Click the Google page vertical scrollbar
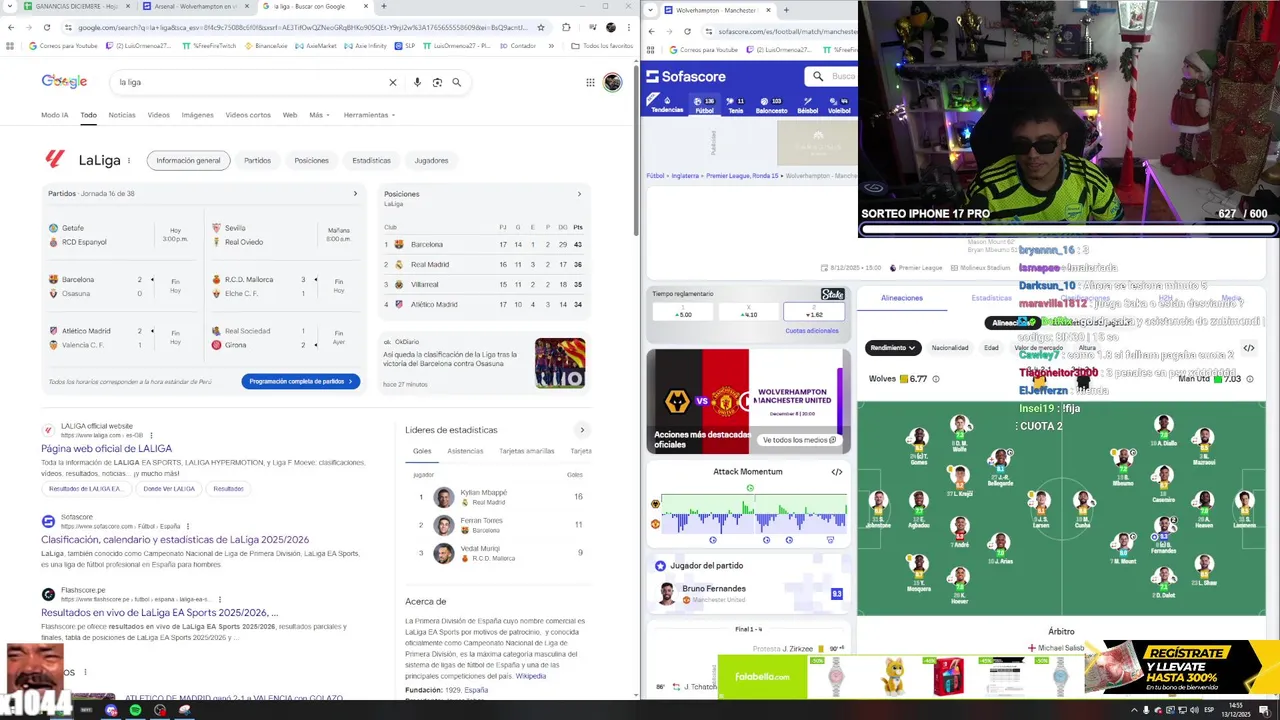 click(x=635, y=150)
